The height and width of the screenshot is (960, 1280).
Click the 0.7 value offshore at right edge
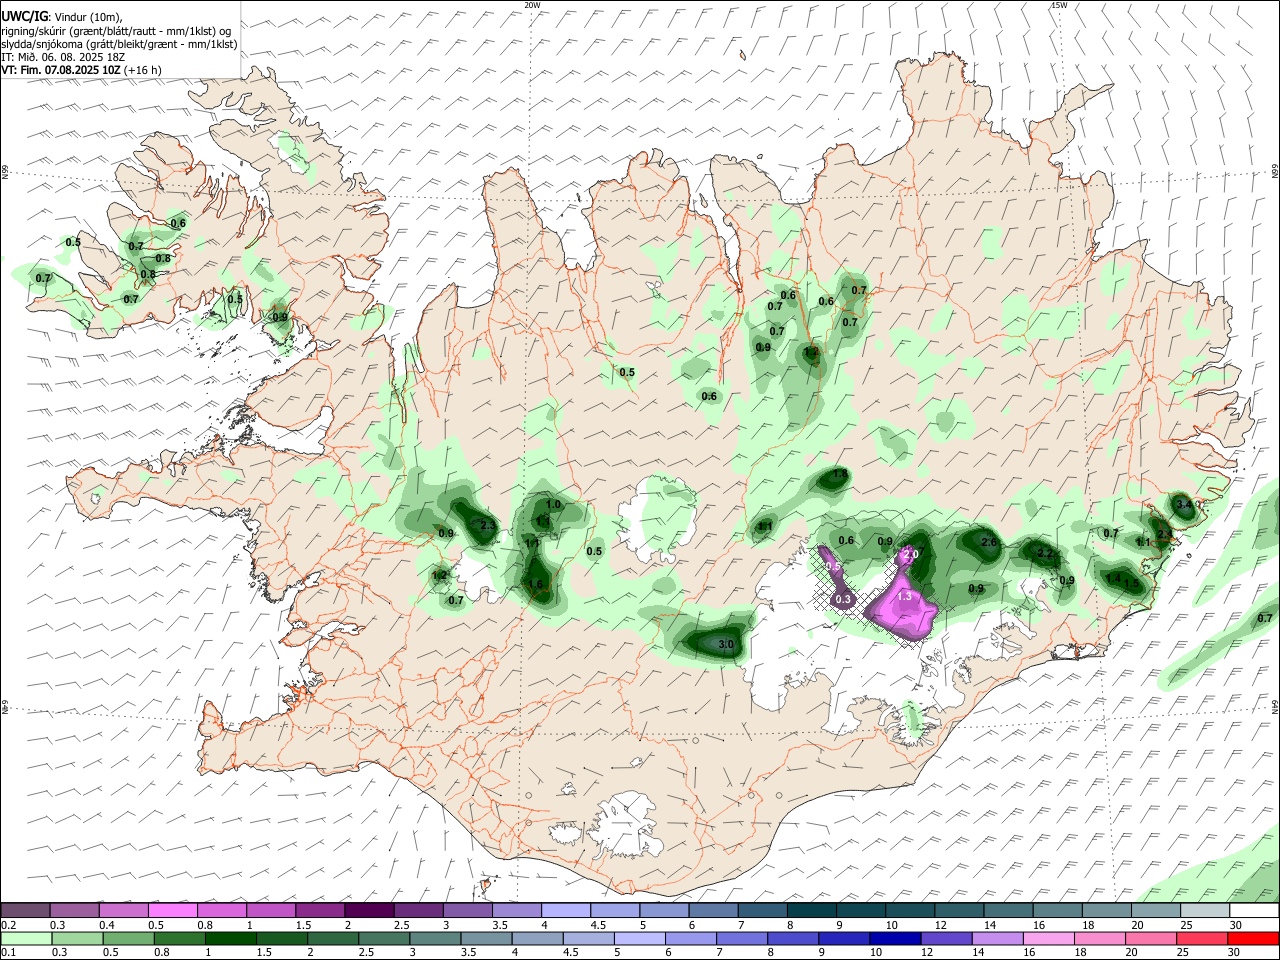1265,618
